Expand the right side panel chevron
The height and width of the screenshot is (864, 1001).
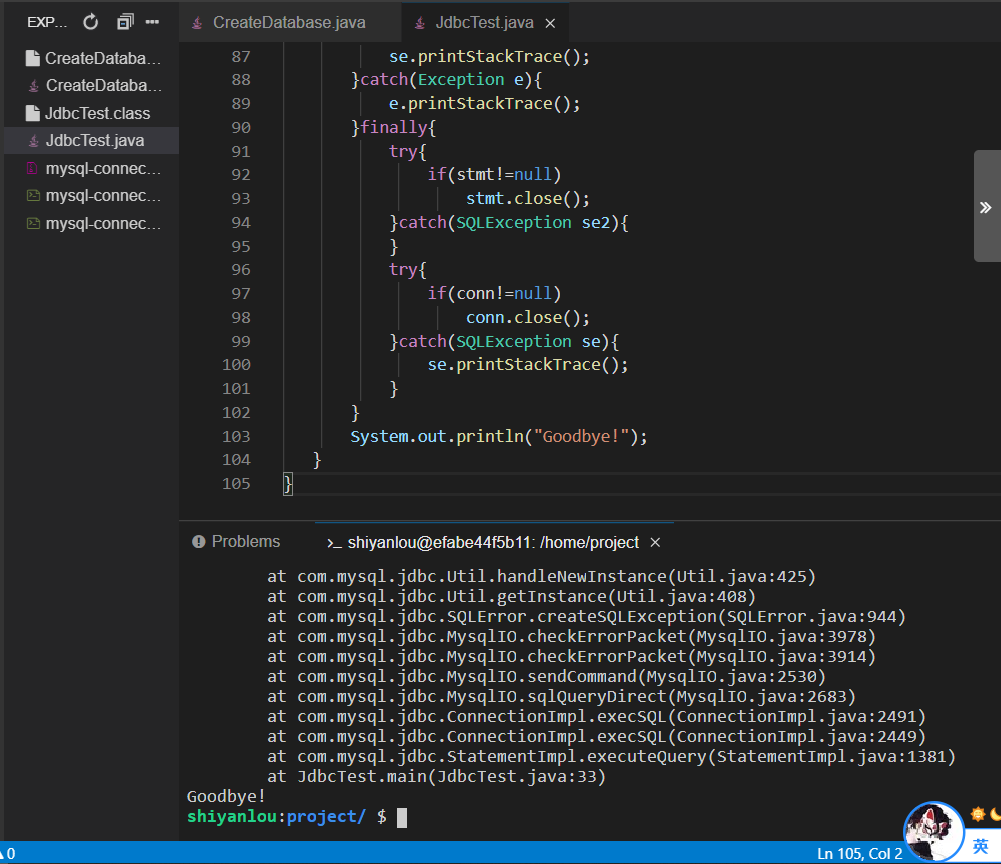(x=986, y=207)
